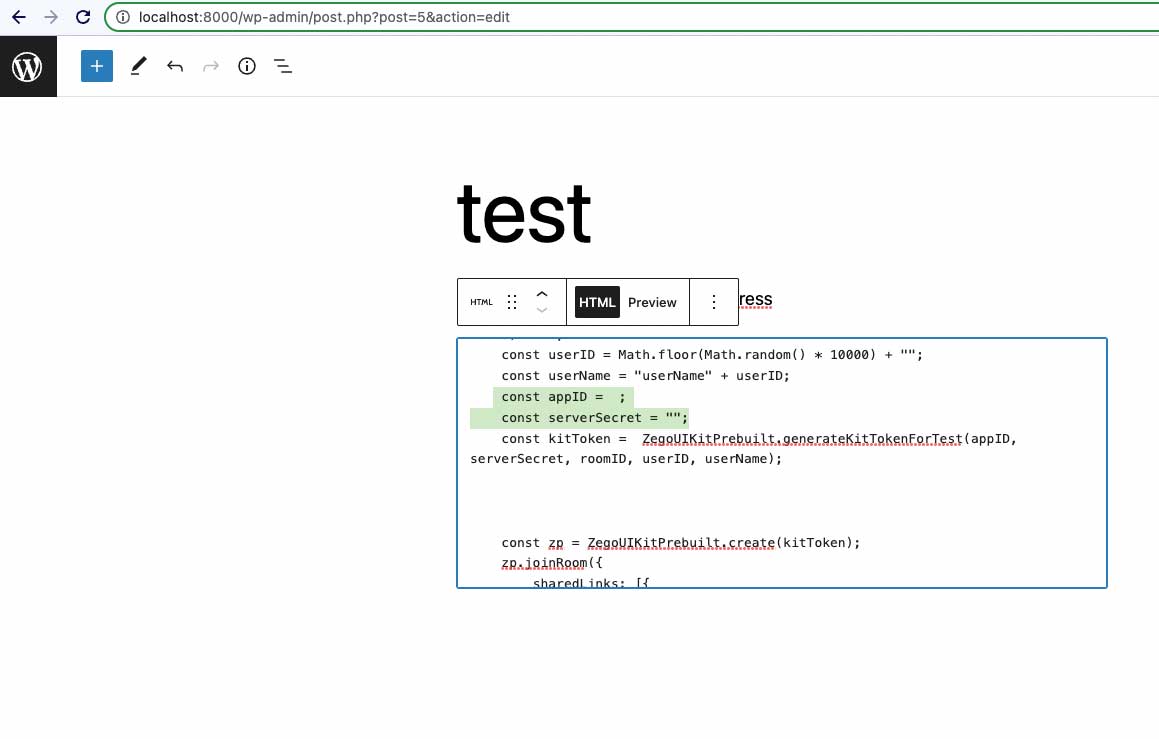Open block options three-dot menu
The width and height of the screenshot is (1159, 739).
[714, 302]
